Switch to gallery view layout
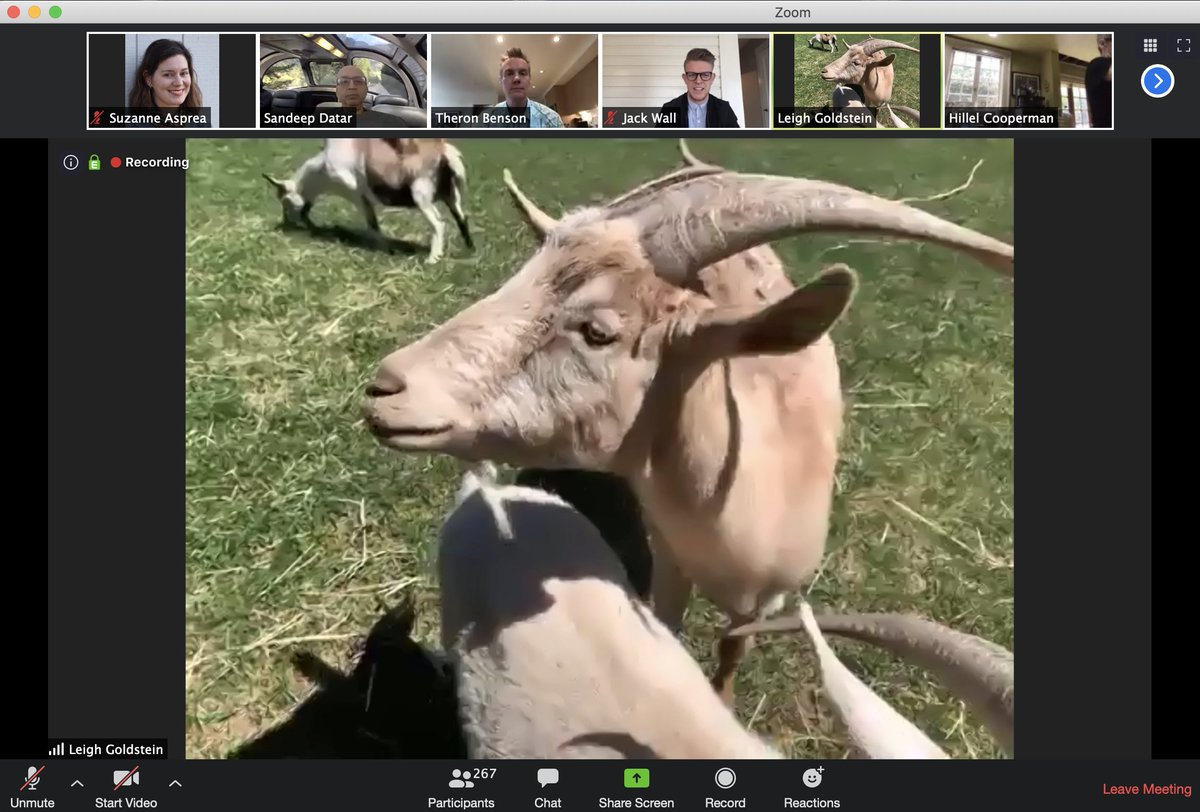The height and width of the screenshot is (812, 1200). pos(1150,45)
